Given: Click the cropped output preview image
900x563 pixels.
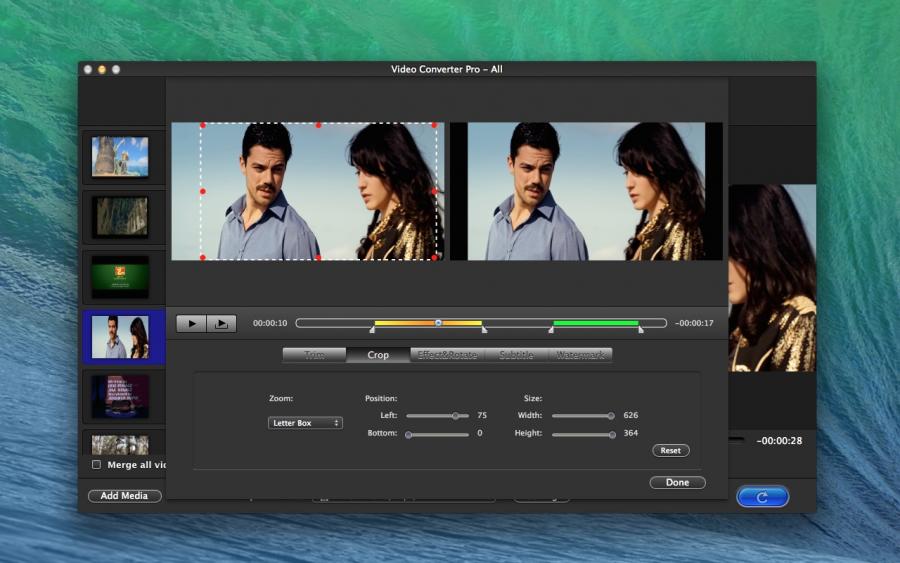Looking at the screenshot, I should point(586,191).
